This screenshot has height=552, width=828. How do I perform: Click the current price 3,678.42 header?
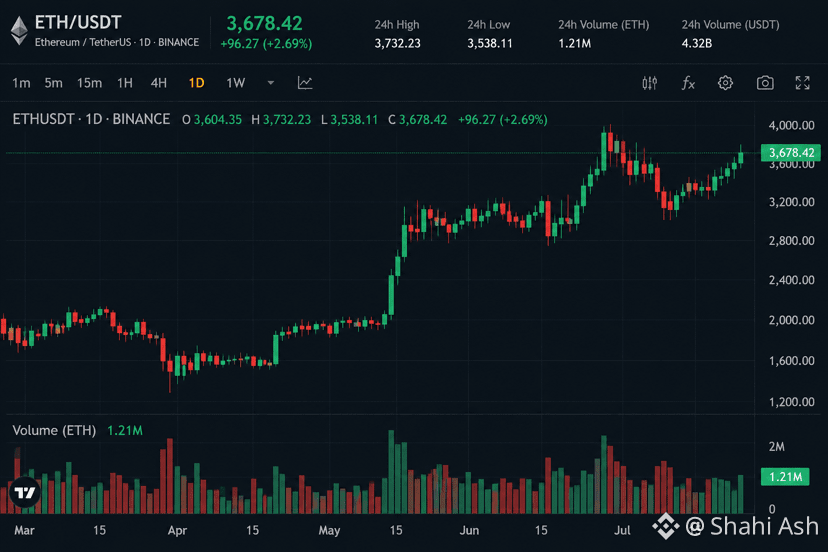(265, 23)
